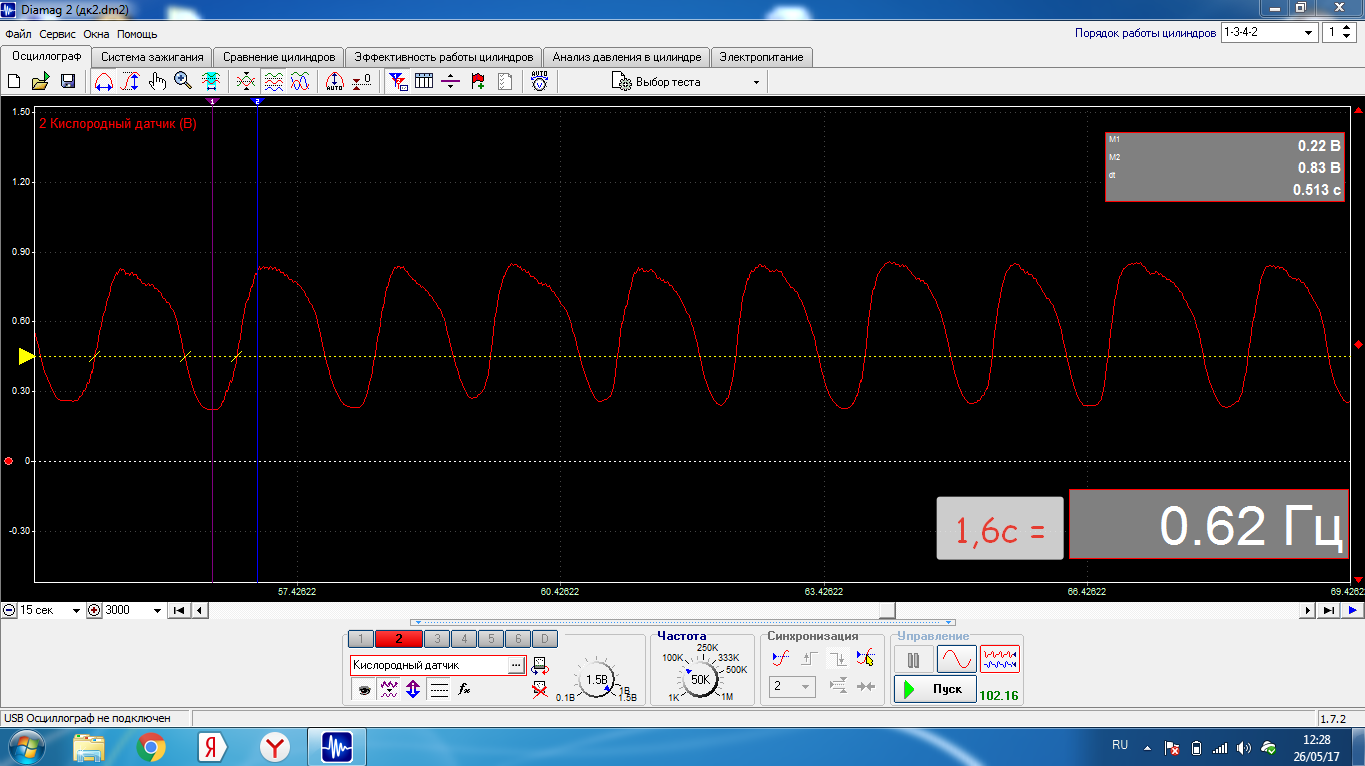This screenshot has width=1365, height=766.
Task: Toggle channel 5 button
Action: tap(491, 639)
